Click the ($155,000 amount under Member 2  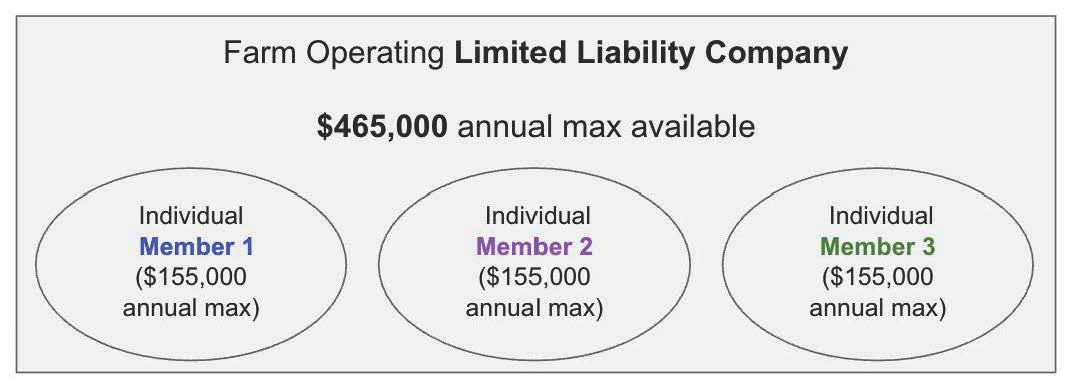click(534, 278)
